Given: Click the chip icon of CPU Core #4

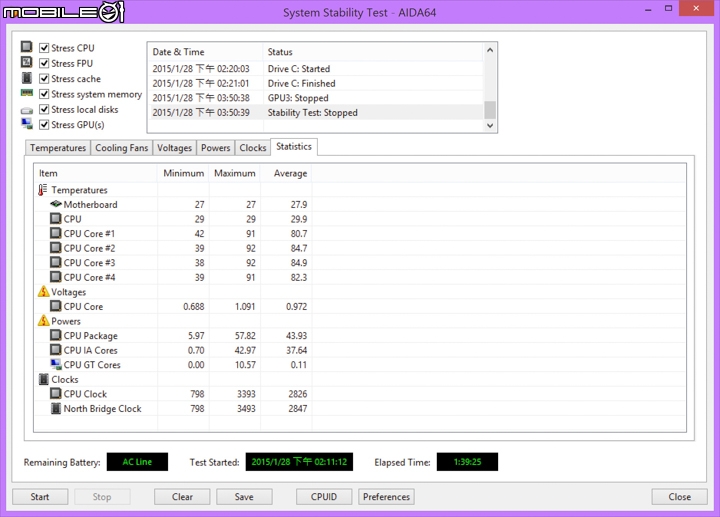Looking at the screenshot, I should tap(56, 277).
